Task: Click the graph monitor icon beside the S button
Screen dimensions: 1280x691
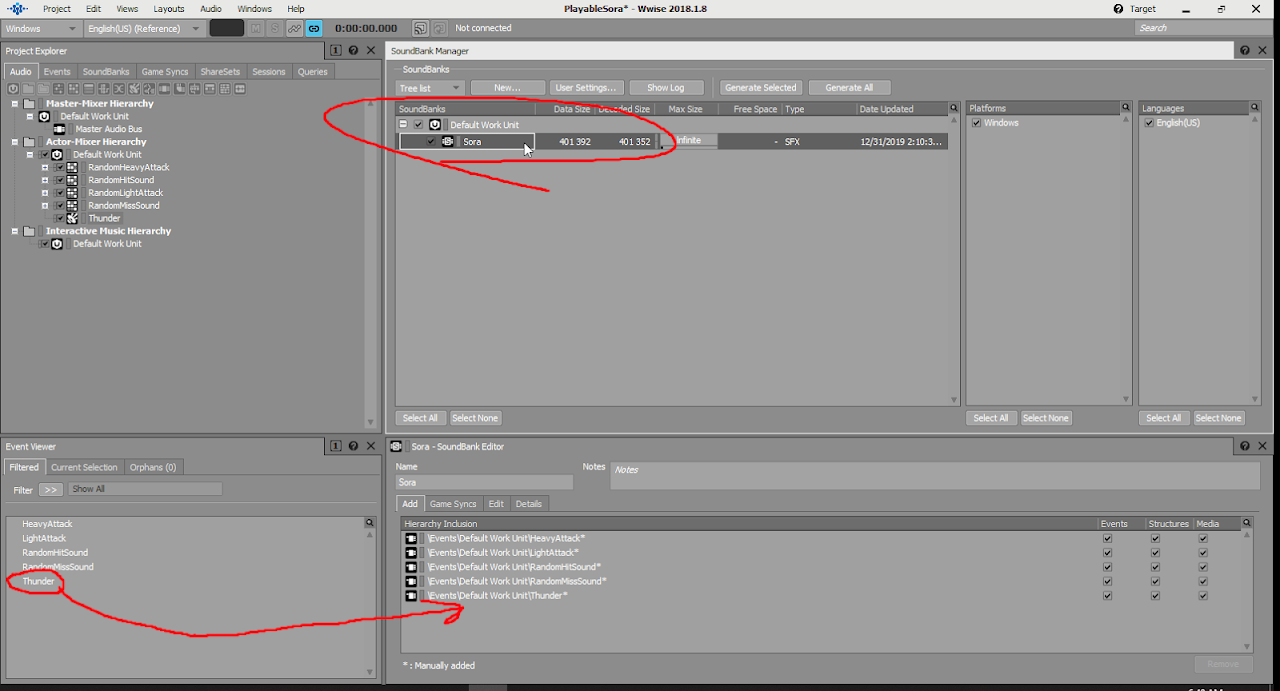Action: point(294,28)
